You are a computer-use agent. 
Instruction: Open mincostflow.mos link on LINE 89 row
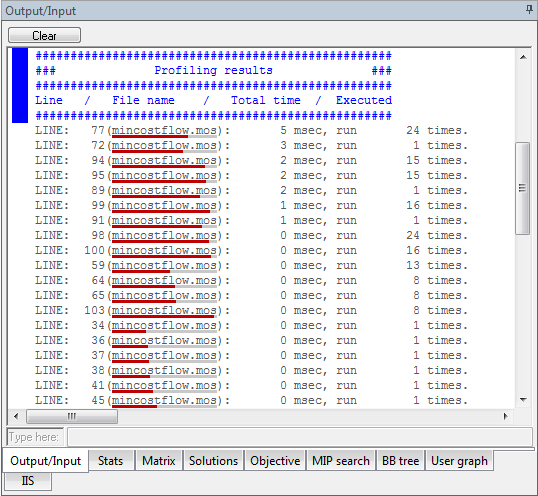pos(164,191)
